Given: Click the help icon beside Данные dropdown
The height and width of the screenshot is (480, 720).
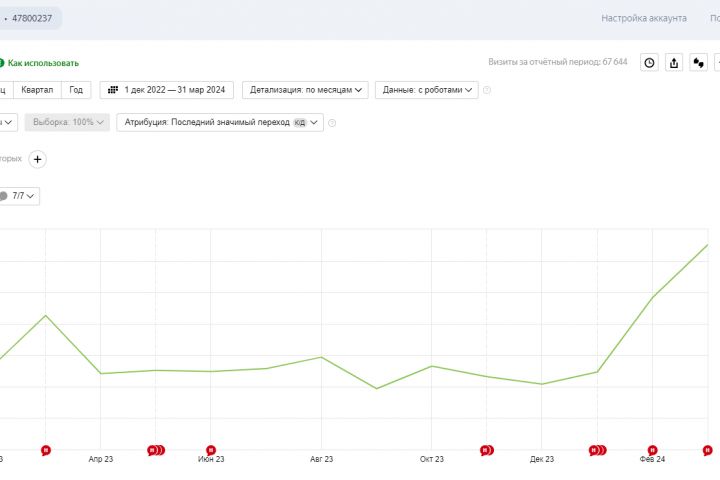Looking at the screenshot, I should pos(487,90).
